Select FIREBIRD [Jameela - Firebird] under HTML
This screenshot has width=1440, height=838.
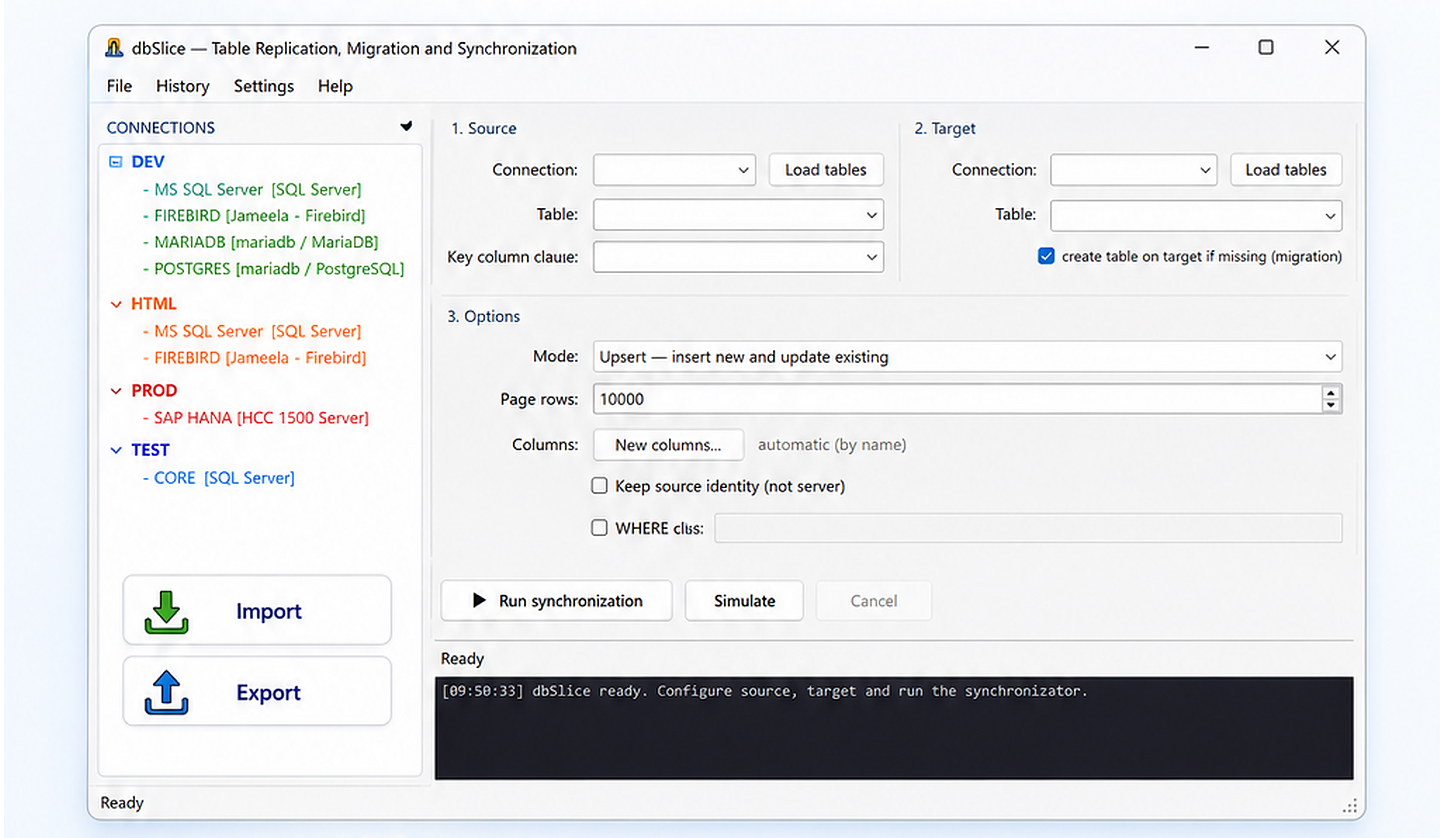[x=254, y=357]
